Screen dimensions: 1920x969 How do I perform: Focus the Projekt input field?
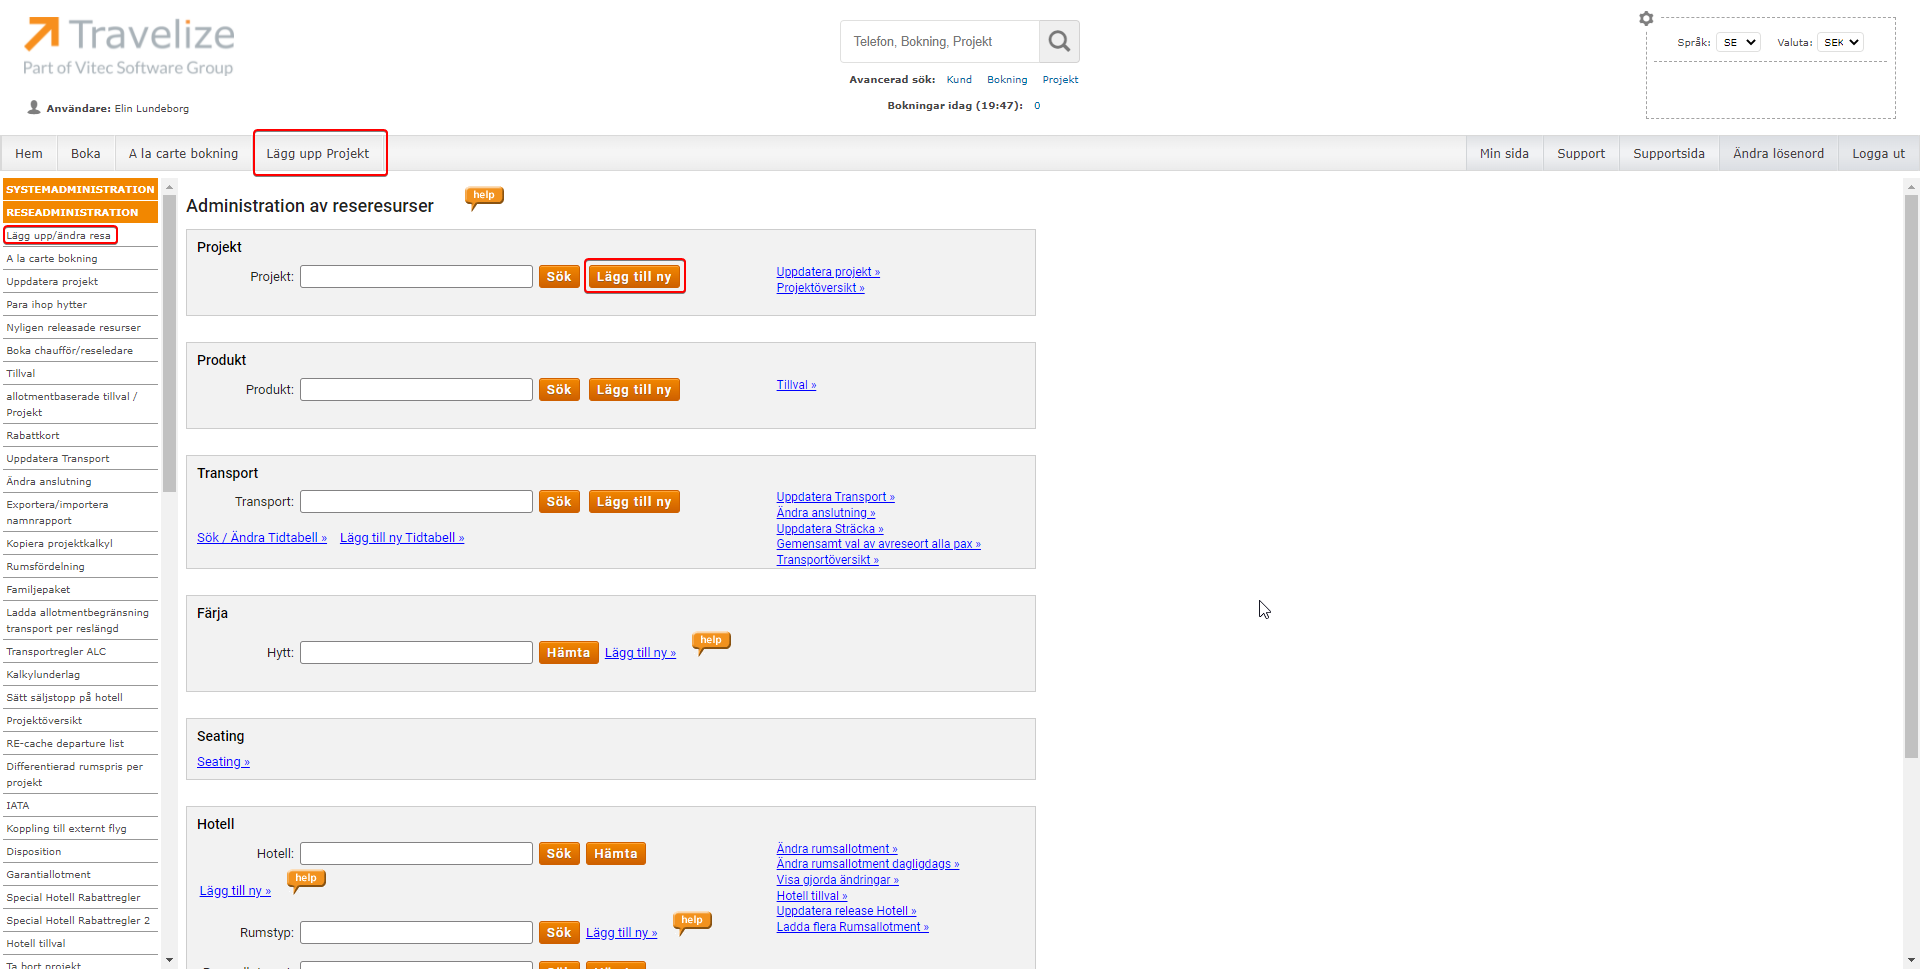click(x=416, y=277)
